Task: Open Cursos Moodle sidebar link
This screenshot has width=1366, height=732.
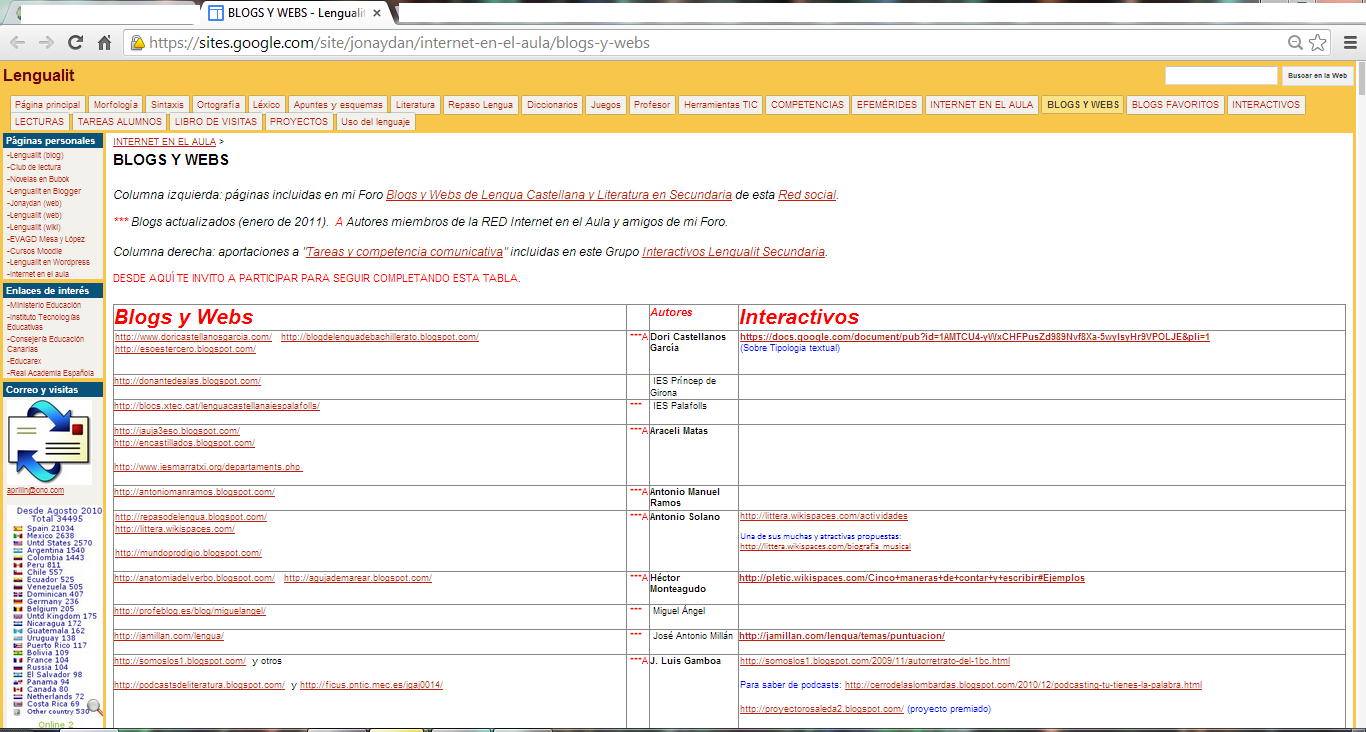Action: (x=34, y=251)
